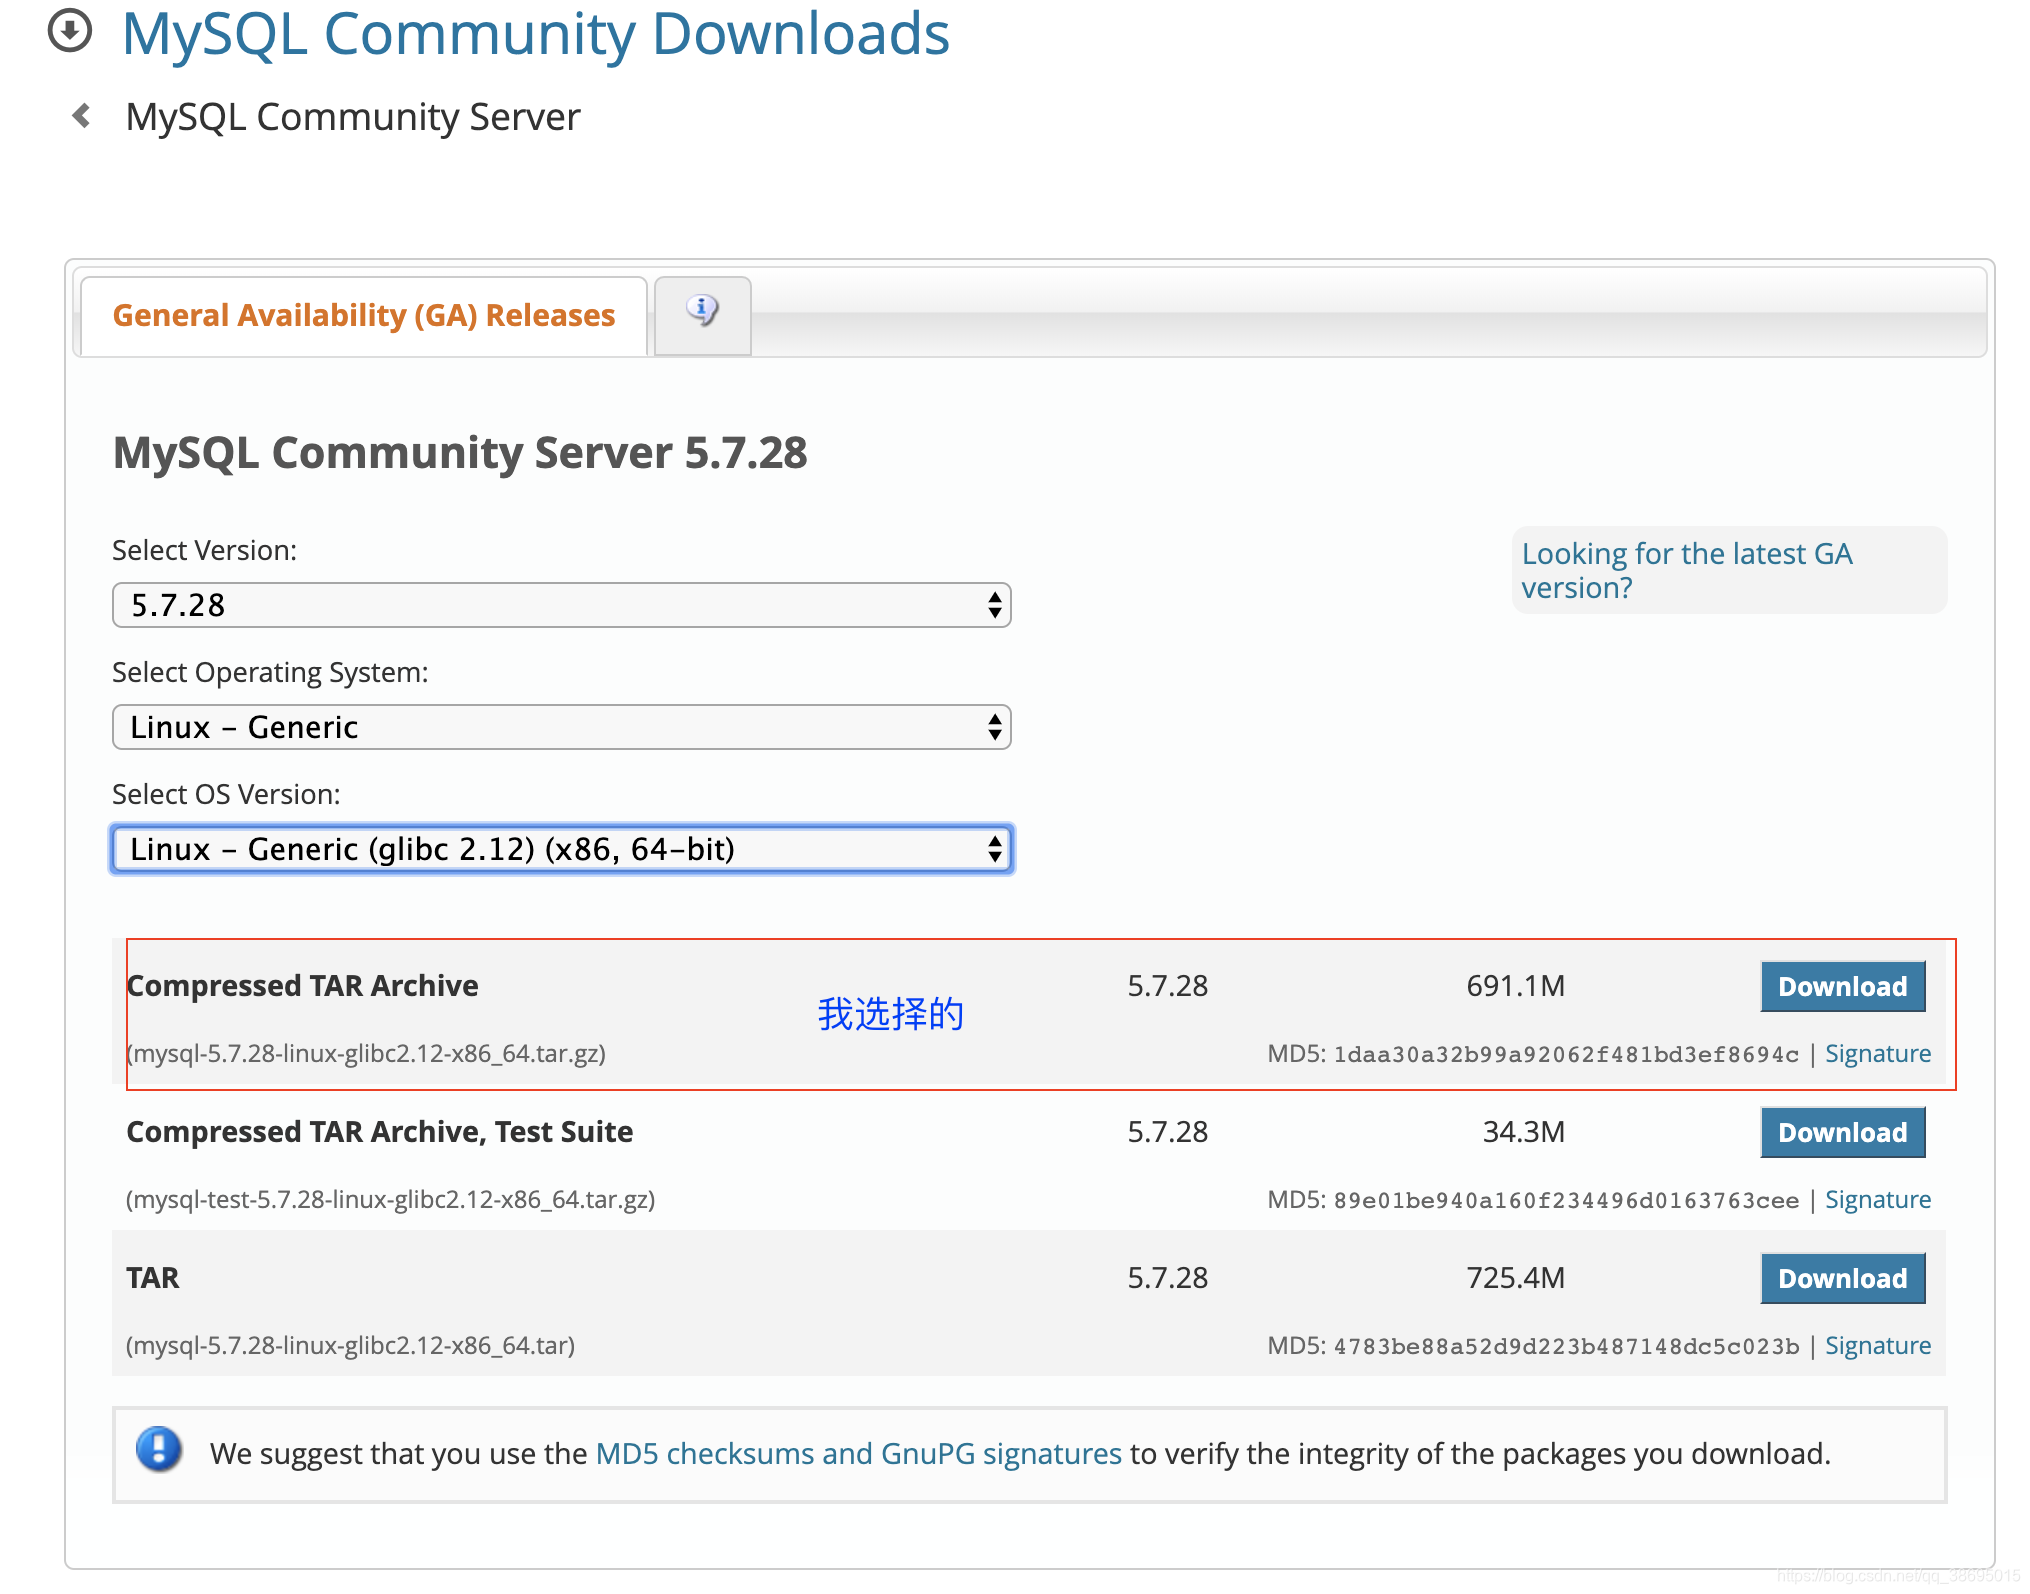Open MD5 checksums and GnuPG signatures link
This screenshot has height=1594, width=2030.
(x=859, y=1453)
